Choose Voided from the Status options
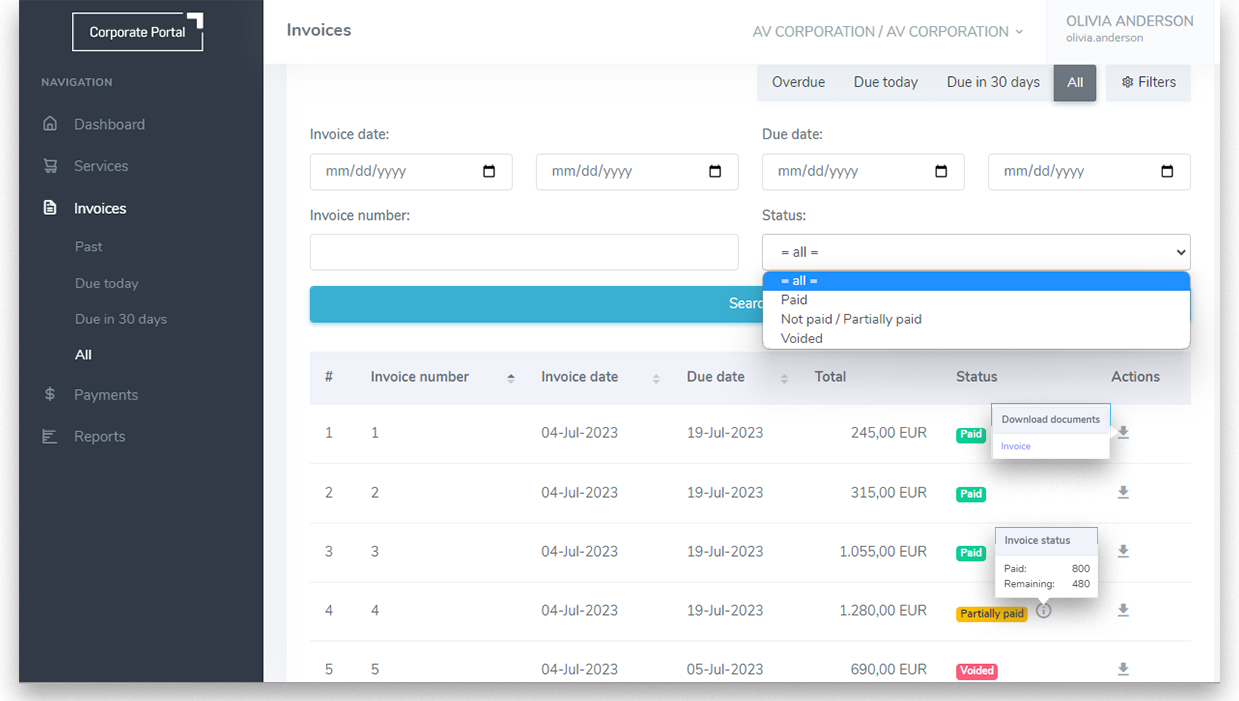The width and height of the screenshot is (1239, 701). [x=802, y=339]
